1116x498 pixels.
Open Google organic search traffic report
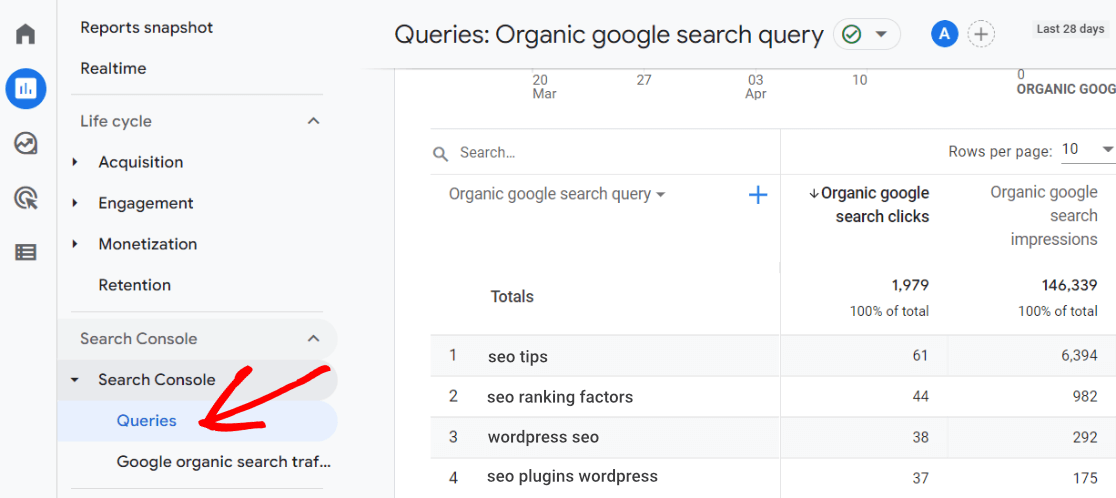(223, 462)
